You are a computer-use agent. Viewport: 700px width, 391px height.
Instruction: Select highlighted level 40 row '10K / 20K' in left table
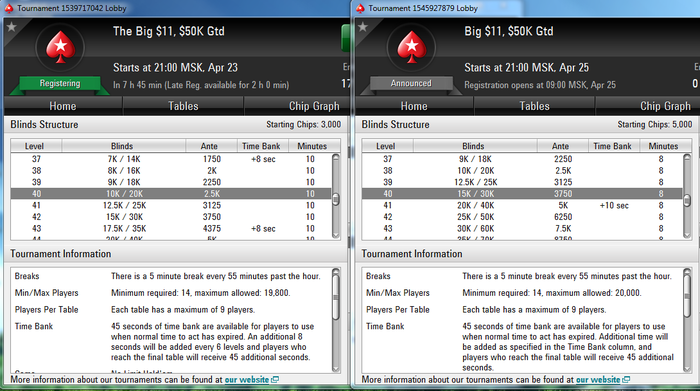[171, 194]
